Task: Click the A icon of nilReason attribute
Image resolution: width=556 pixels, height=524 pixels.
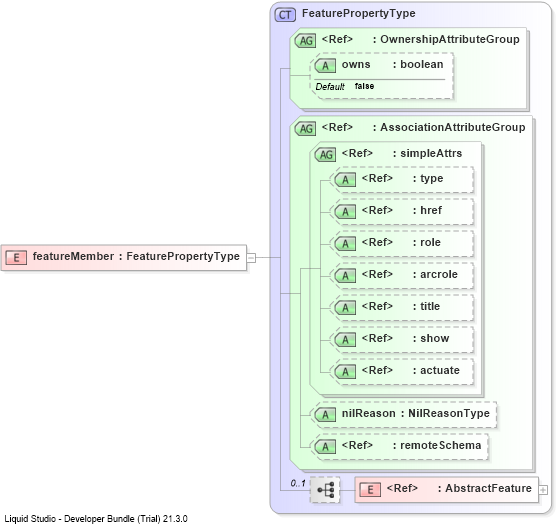Action: [x=325, y=415]
